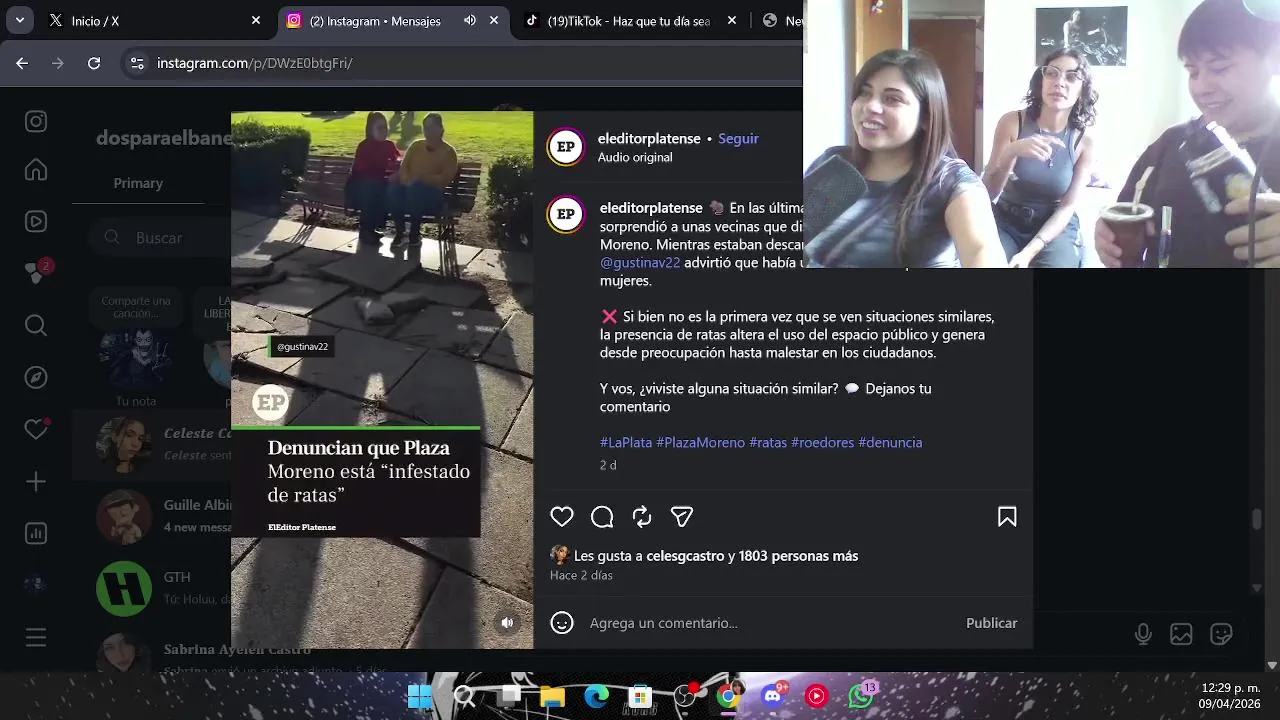The width and height of the screenshot is (1280, 720).
Task: Click Audio original link
Action: [635, 157]
